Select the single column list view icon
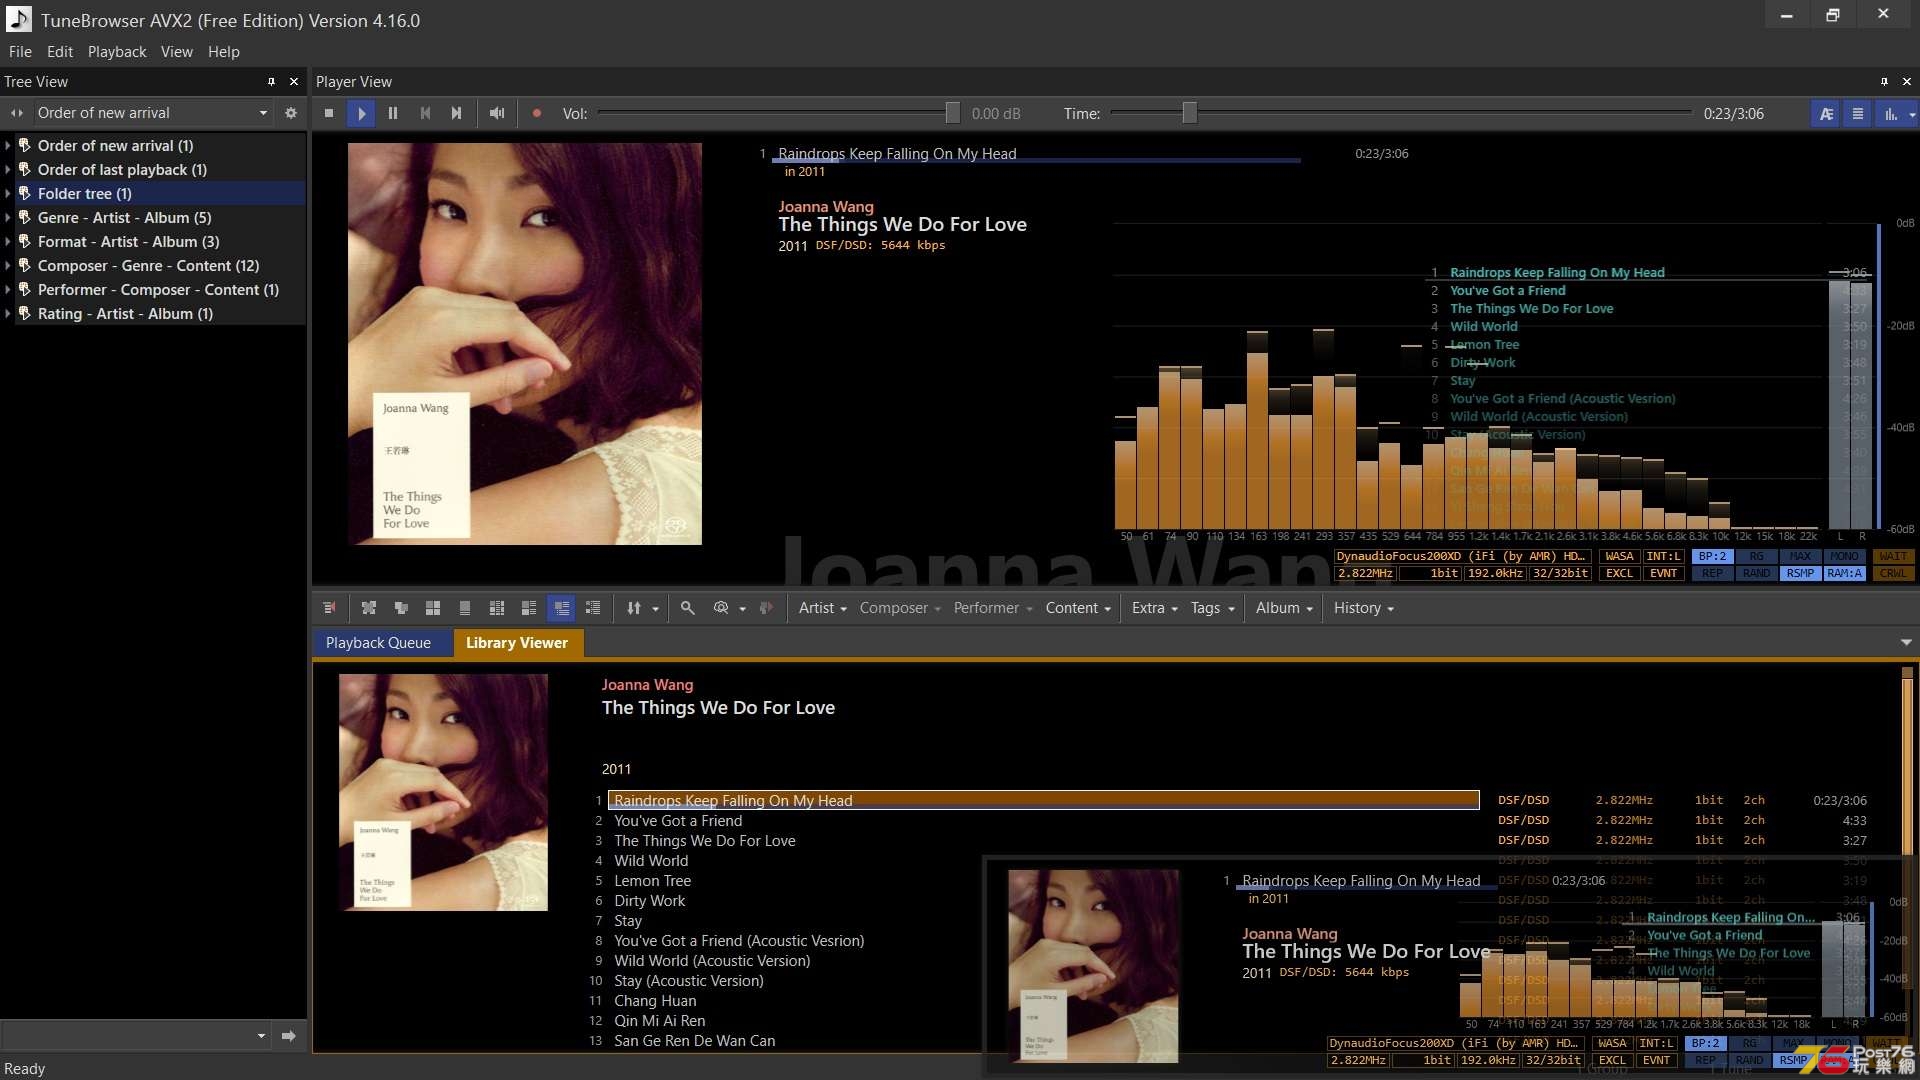 point(465,608)
